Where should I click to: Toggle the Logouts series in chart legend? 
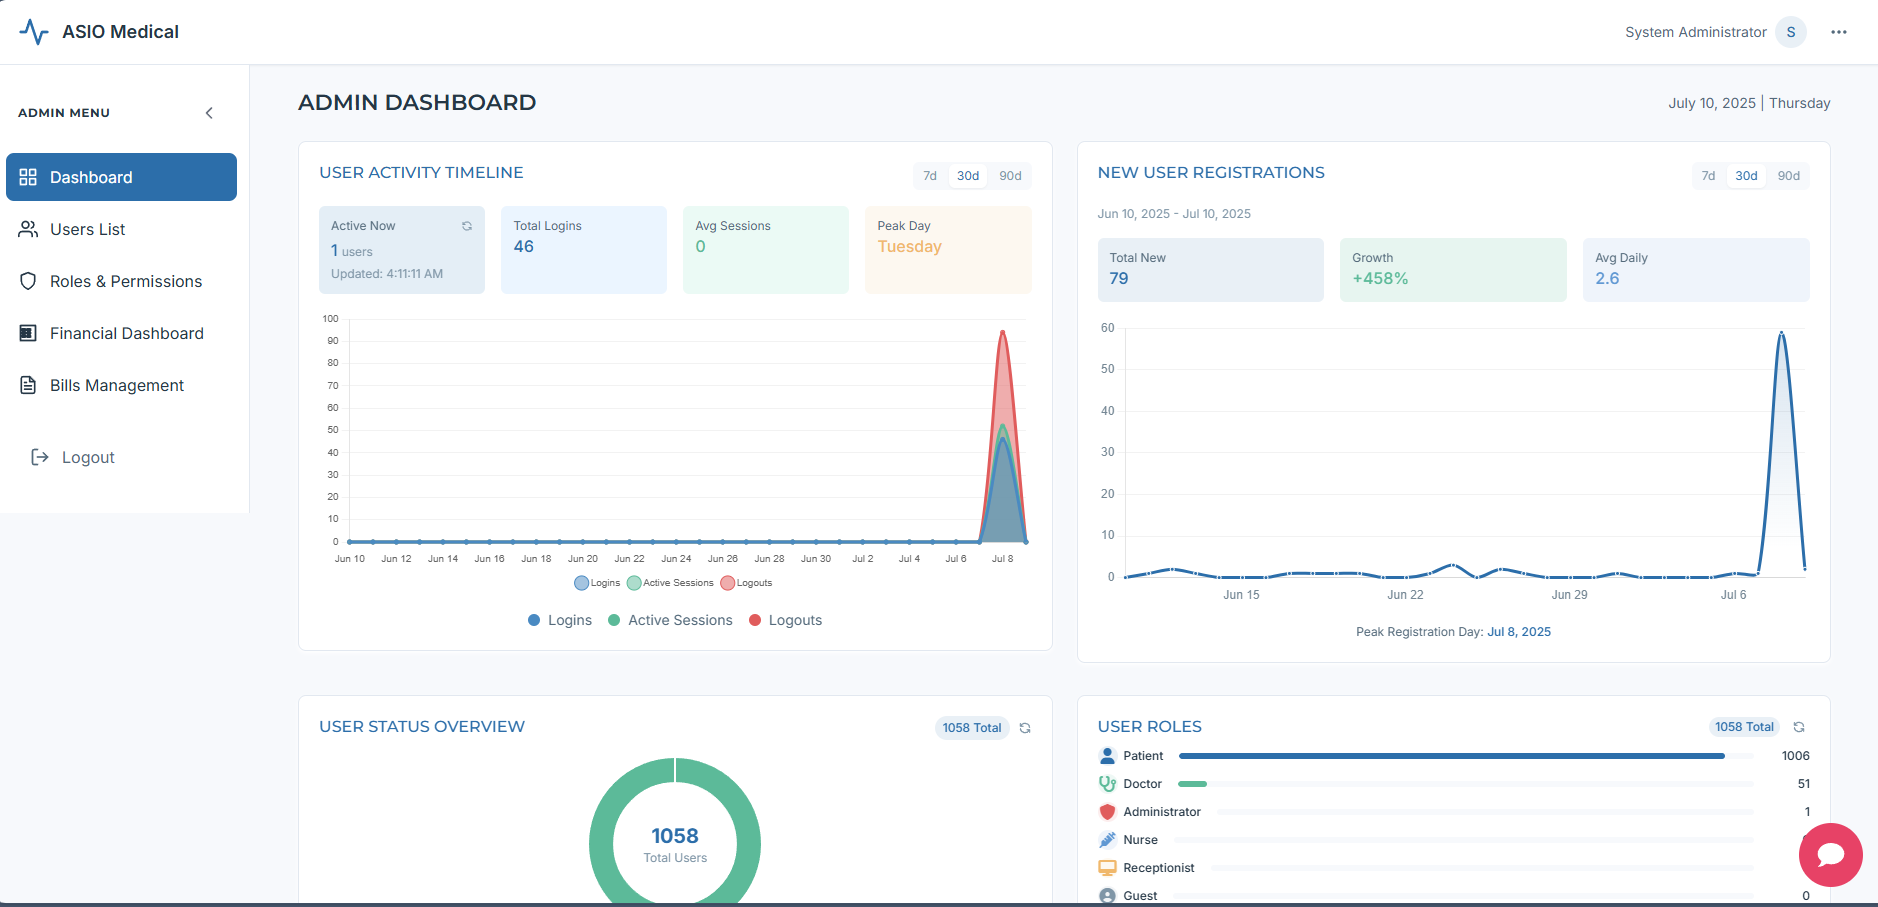tap(746, 583)
